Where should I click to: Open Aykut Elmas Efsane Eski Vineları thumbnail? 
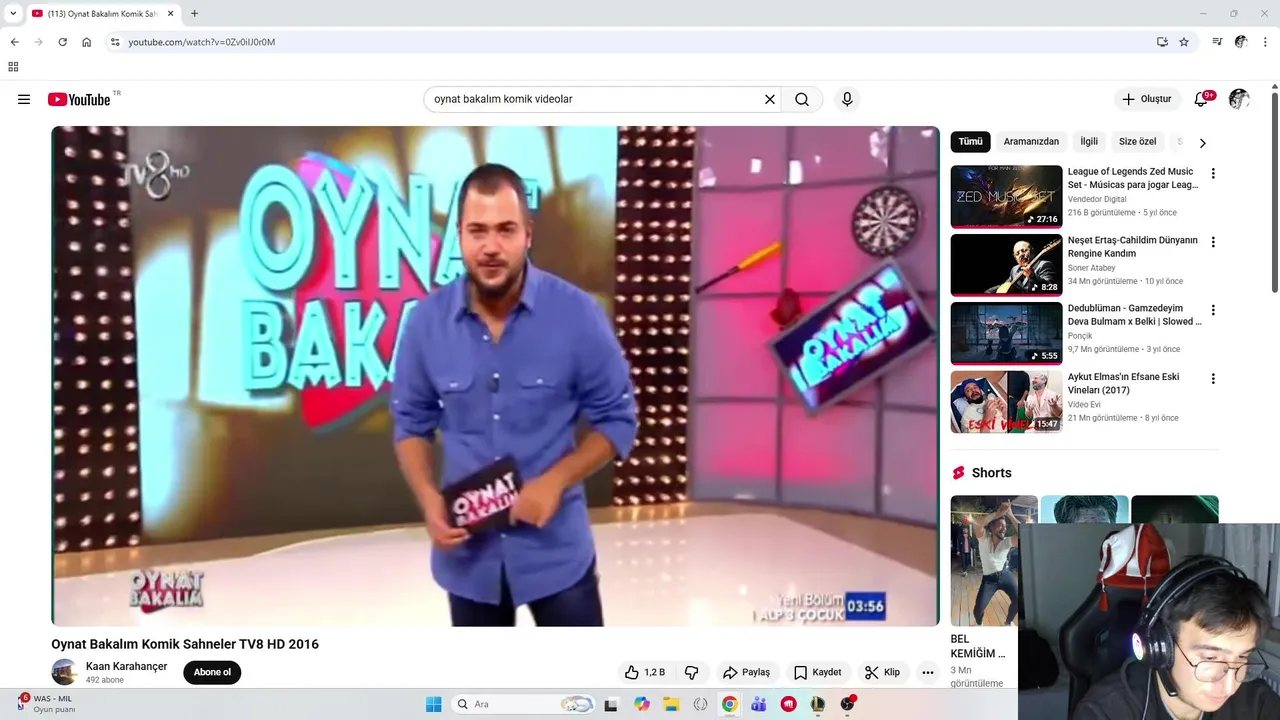point(1006,402)
